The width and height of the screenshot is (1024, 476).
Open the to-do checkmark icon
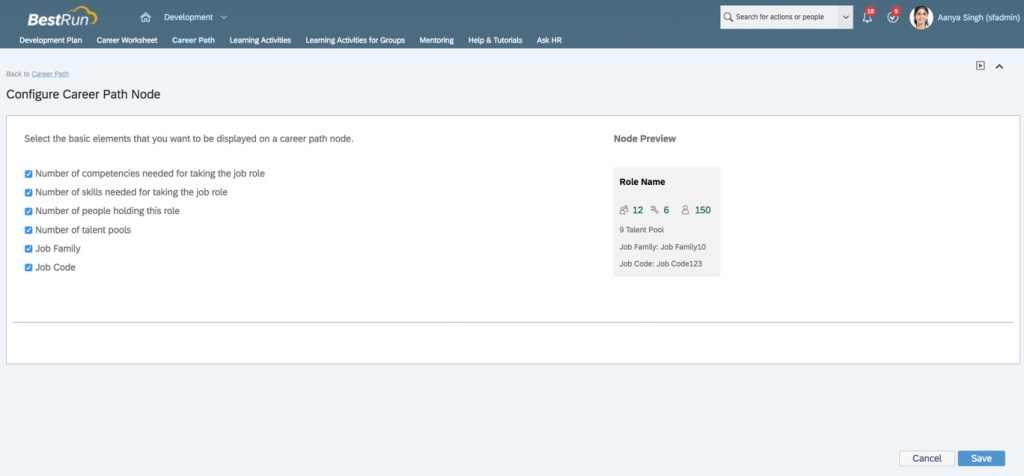coord(892,17)
